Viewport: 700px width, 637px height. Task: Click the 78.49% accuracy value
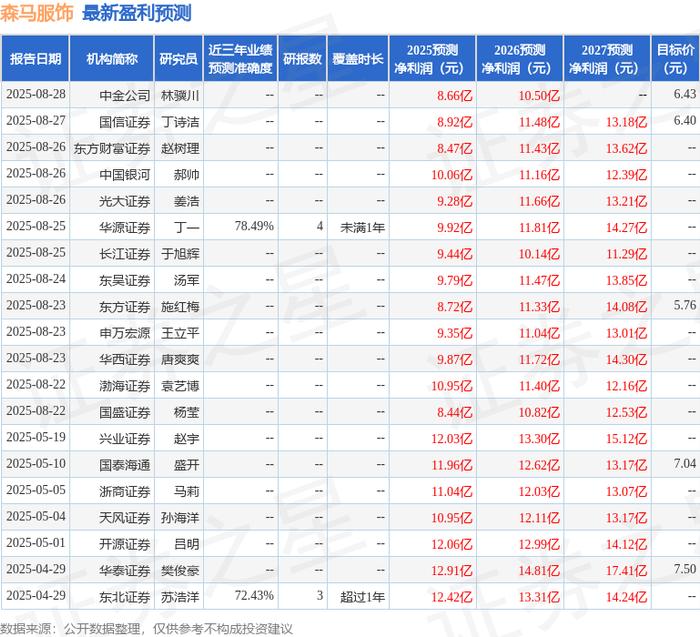(254, 226)
